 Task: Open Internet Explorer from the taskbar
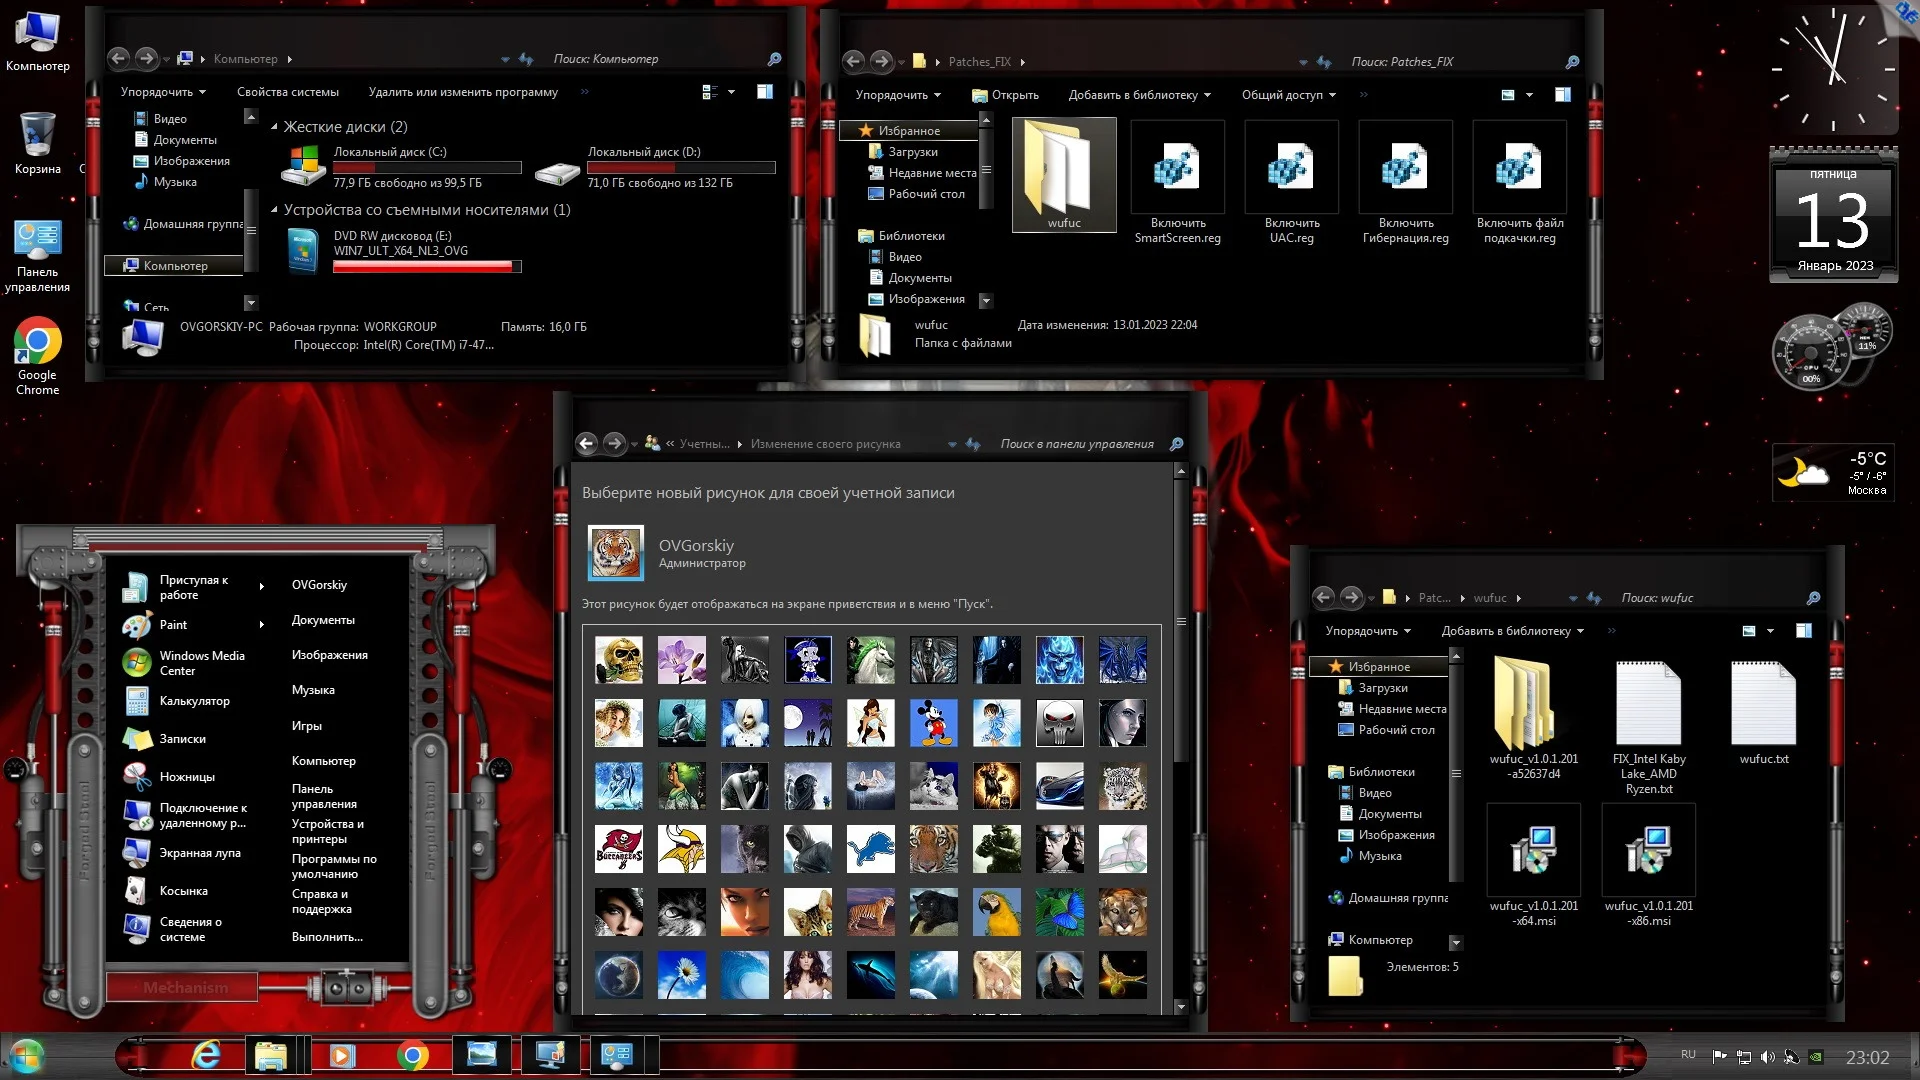(x=206, y=1055)
